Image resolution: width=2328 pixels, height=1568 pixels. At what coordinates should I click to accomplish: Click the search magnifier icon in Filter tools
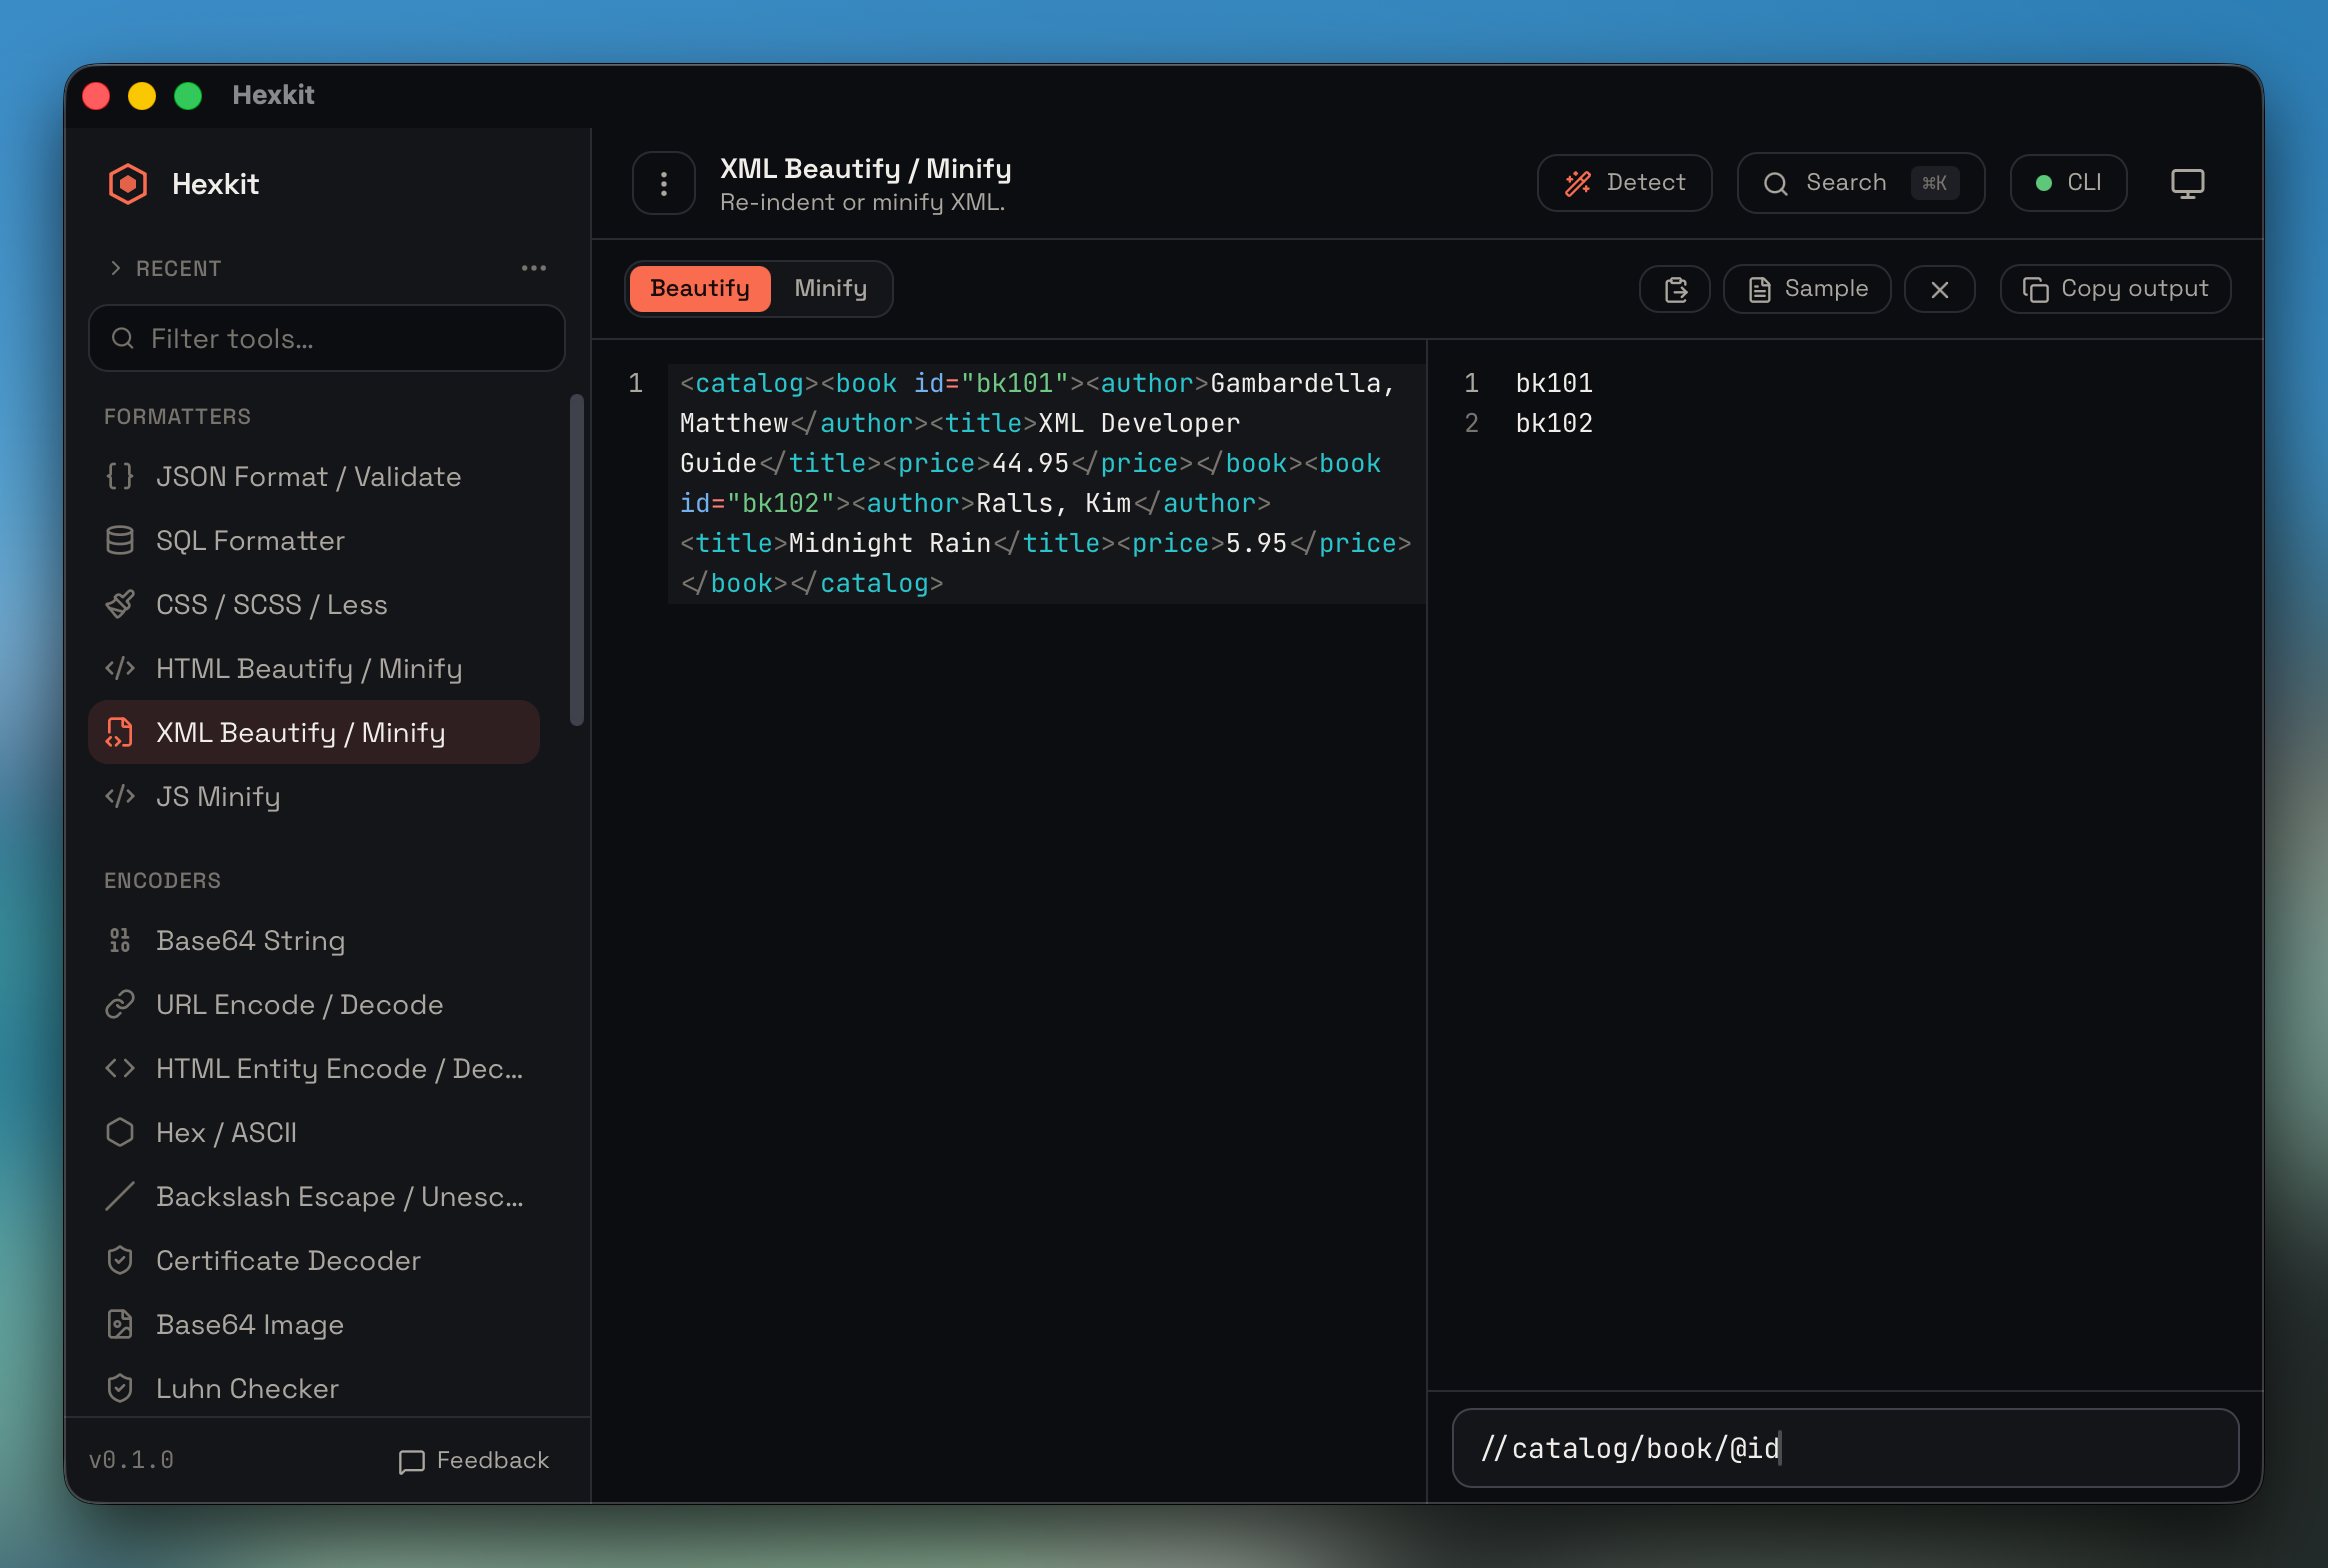123,339
